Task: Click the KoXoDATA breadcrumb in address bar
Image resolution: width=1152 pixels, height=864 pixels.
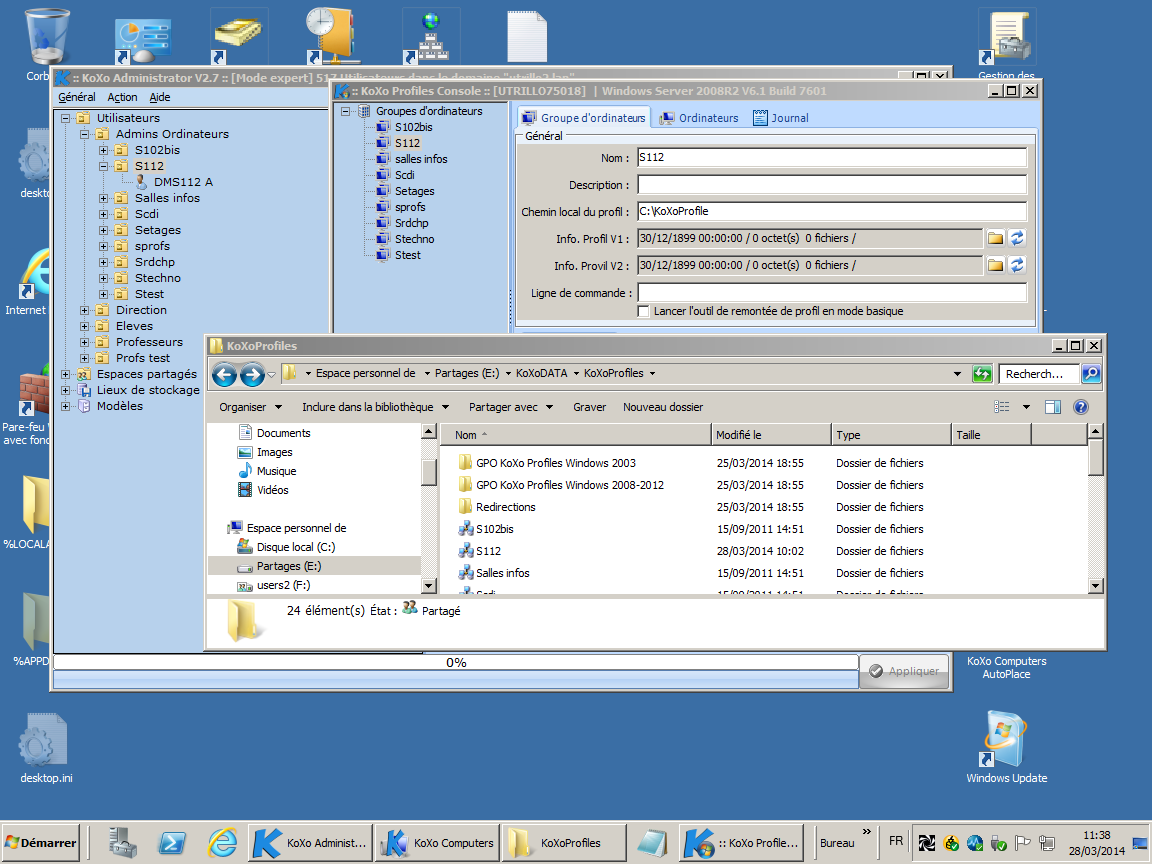Action: [541, 373]
